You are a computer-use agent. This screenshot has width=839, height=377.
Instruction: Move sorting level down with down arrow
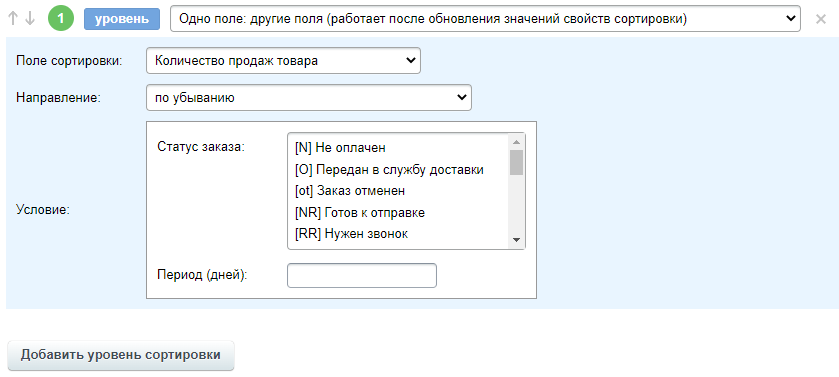click(30, 19)
